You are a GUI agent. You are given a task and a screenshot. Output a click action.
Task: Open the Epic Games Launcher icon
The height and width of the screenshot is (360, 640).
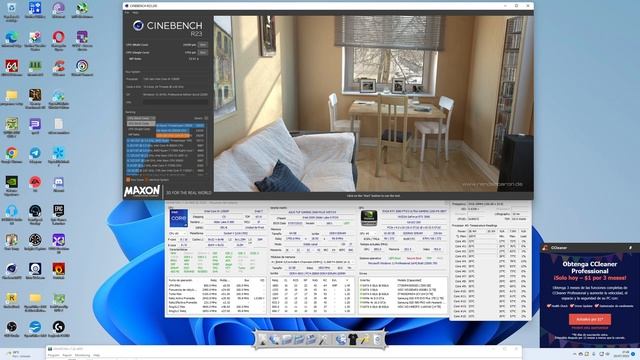coord(58,215)
